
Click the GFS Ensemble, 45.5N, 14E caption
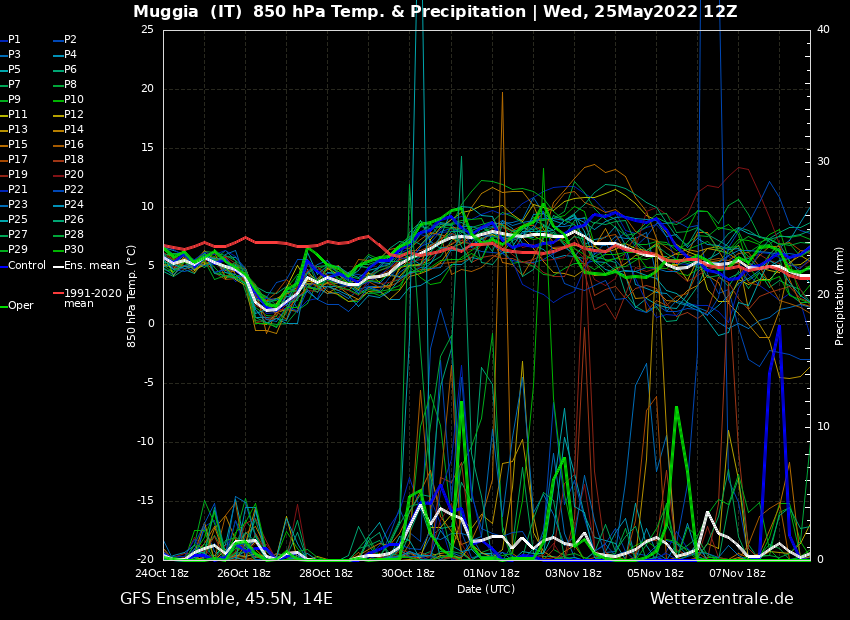(x=226, y=599)
